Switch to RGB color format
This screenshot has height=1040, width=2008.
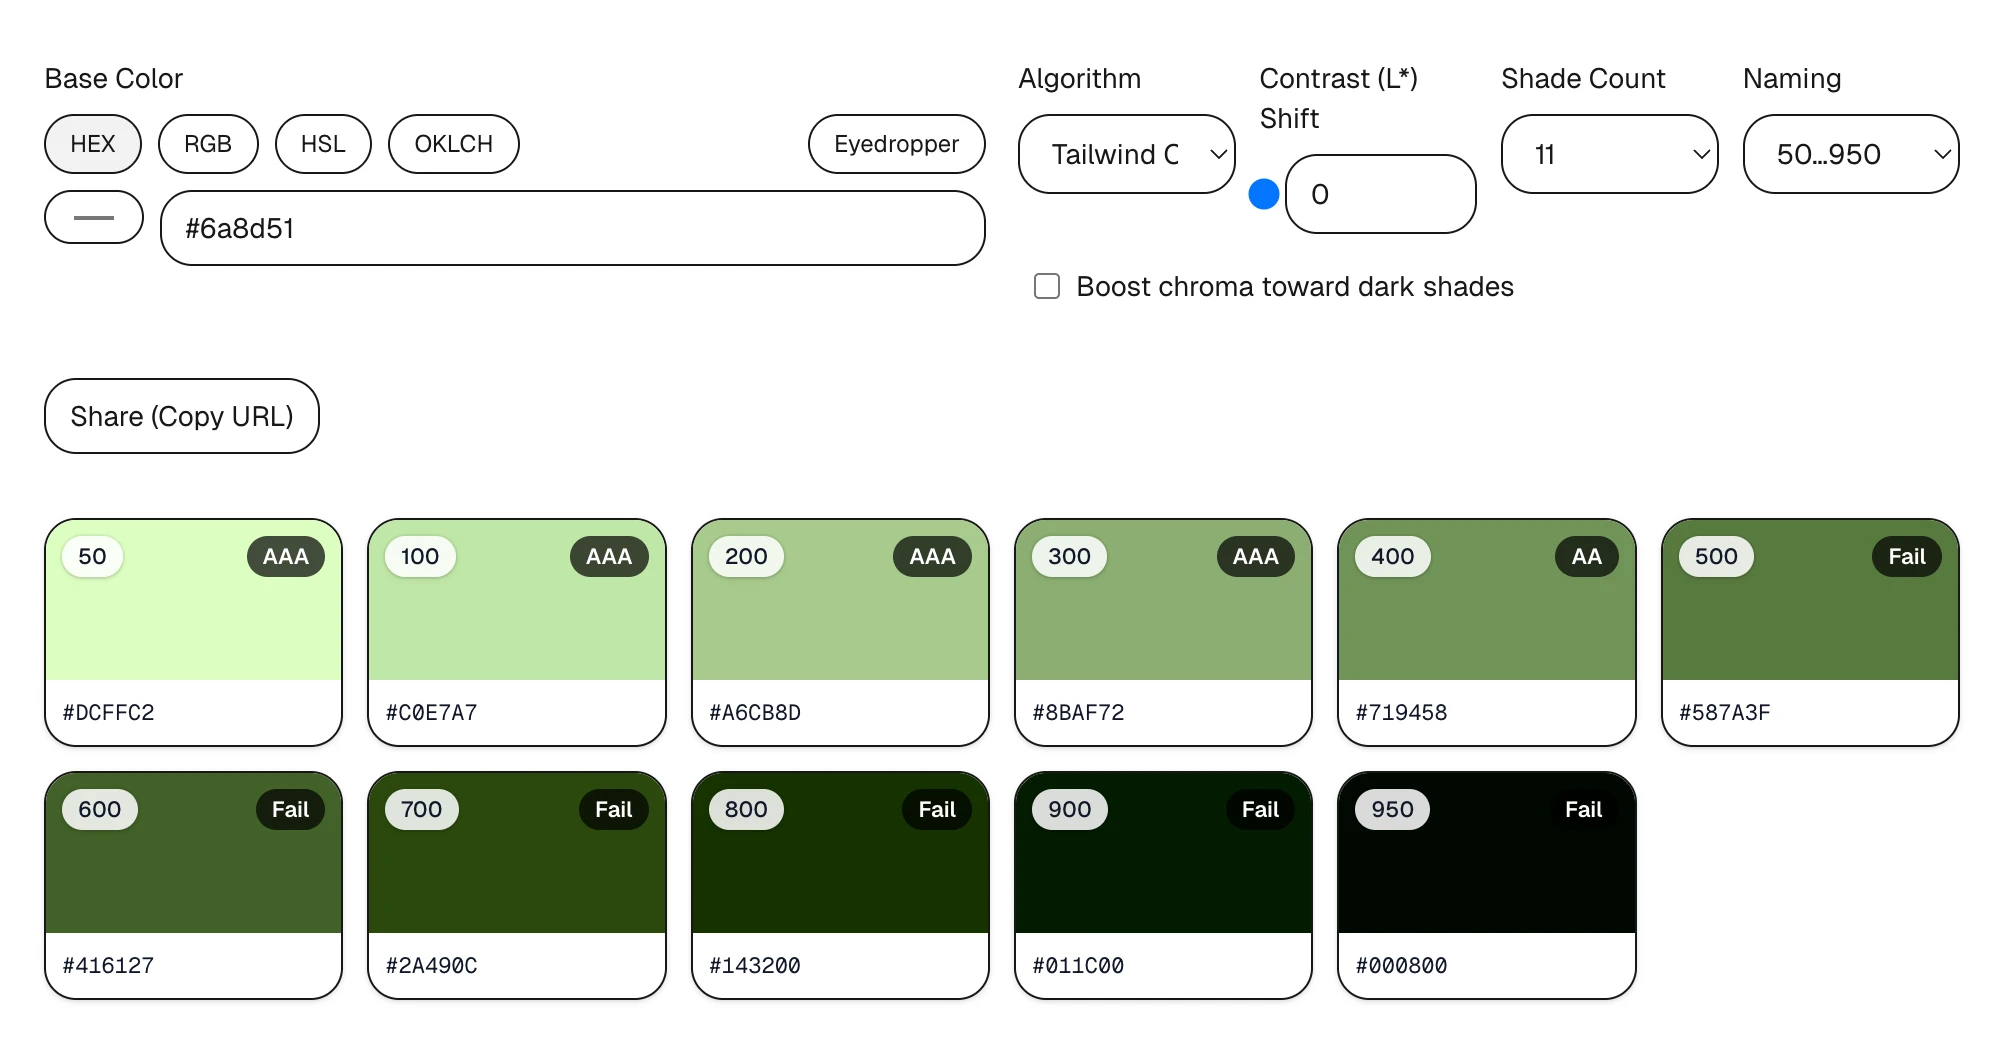pyautogui.click(x=208, y=144)
